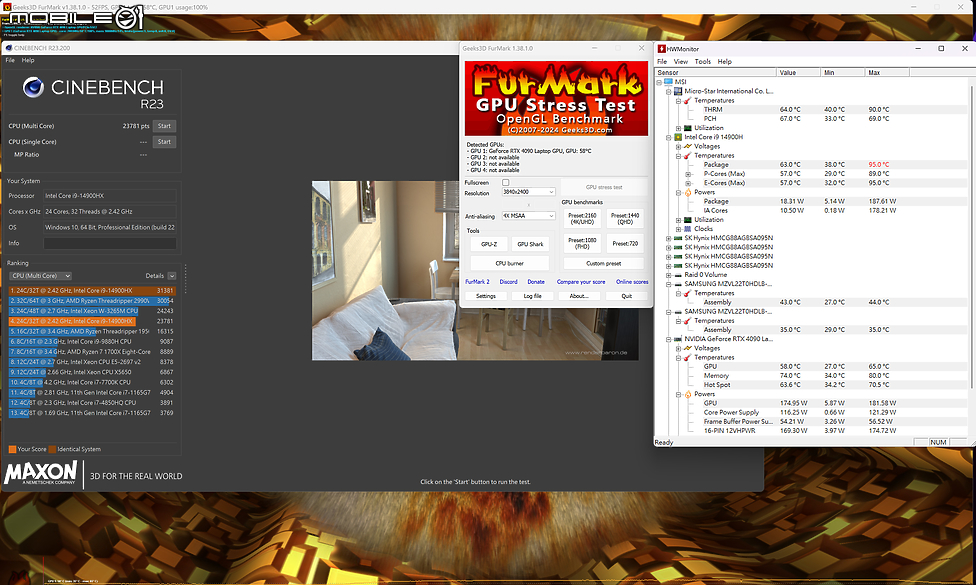The image size is (976, 585).
Task: Start the CPU Multi Core test in Cinebench
Action: point(164,126)
